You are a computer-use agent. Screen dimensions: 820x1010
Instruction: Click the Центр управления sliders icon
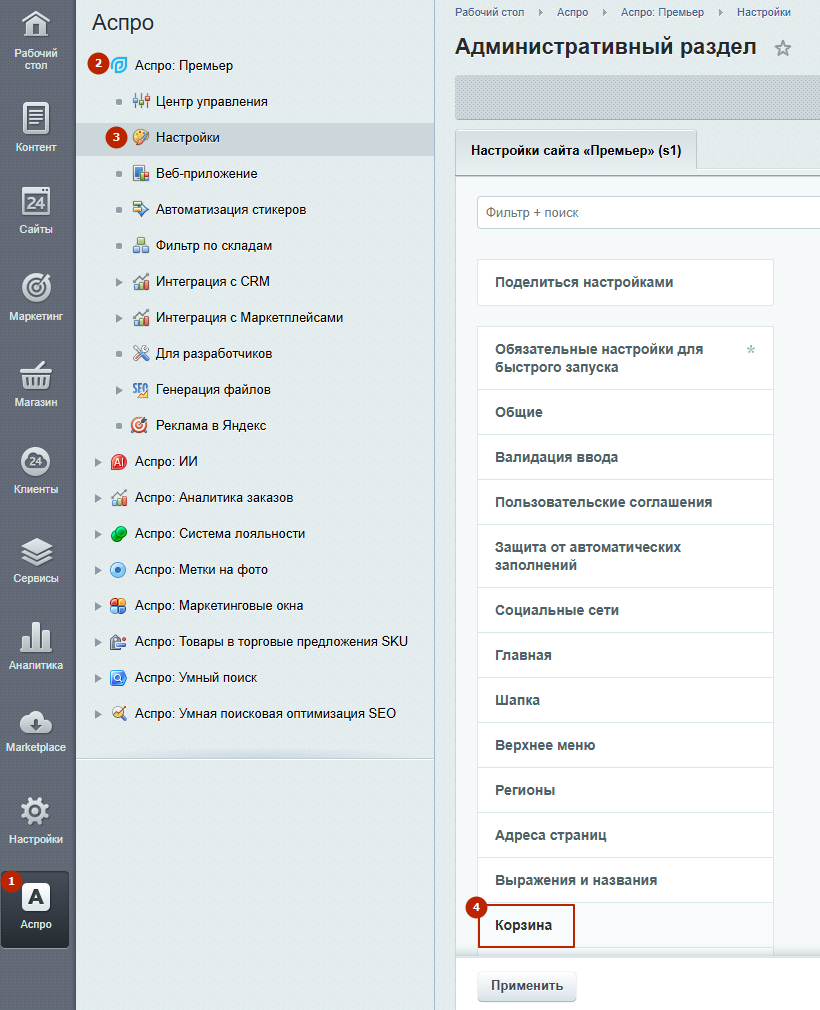point(140,101)
